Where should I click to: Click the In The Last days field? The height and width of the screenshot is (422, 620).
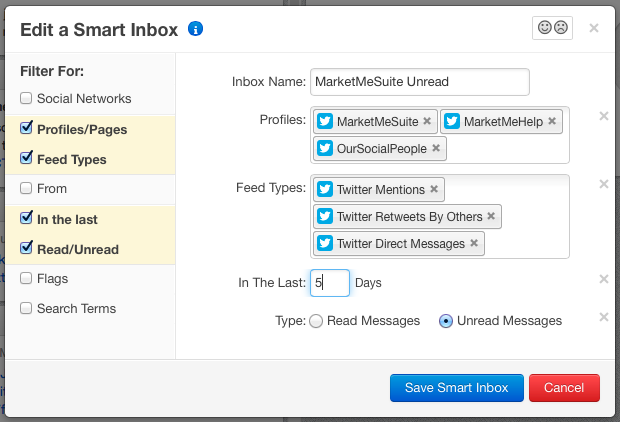pyautogui.click(x=330, y=283)
